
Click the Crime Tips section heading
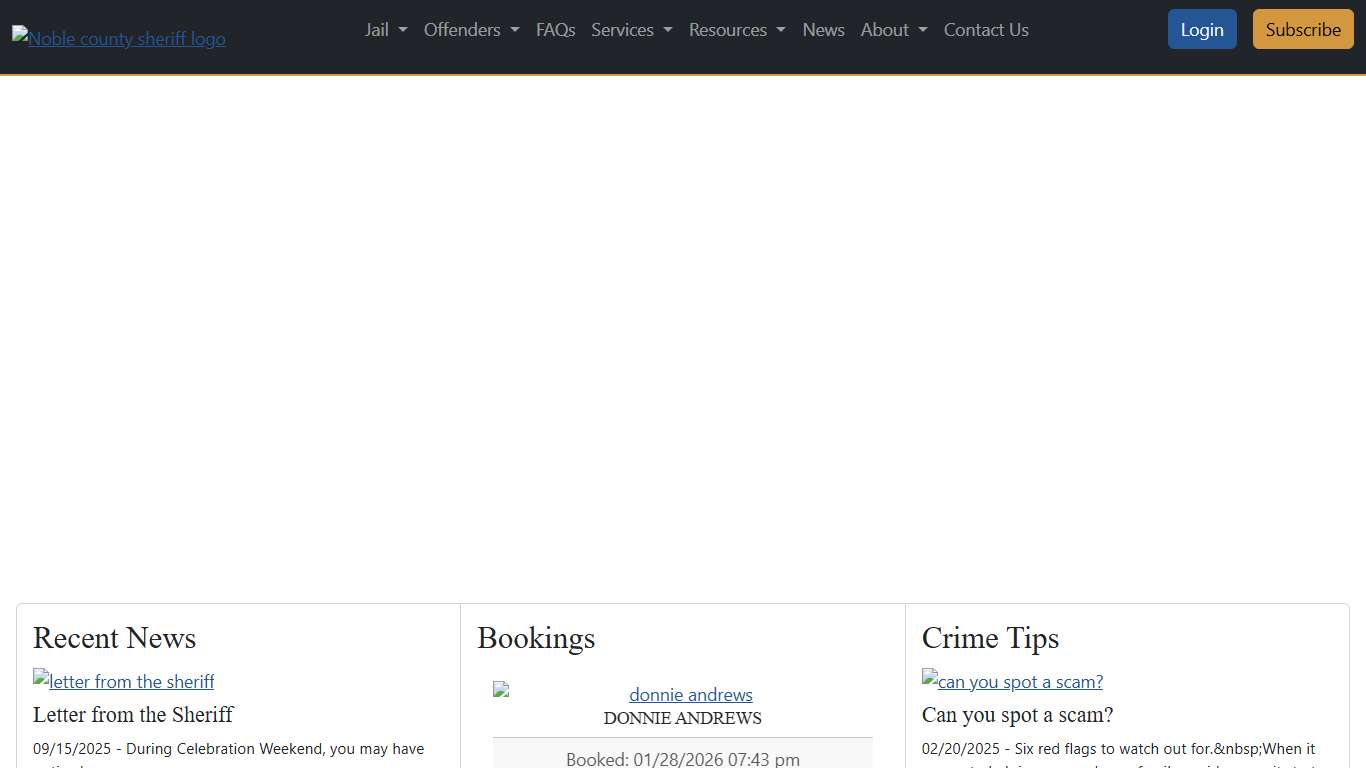(990, 638)
